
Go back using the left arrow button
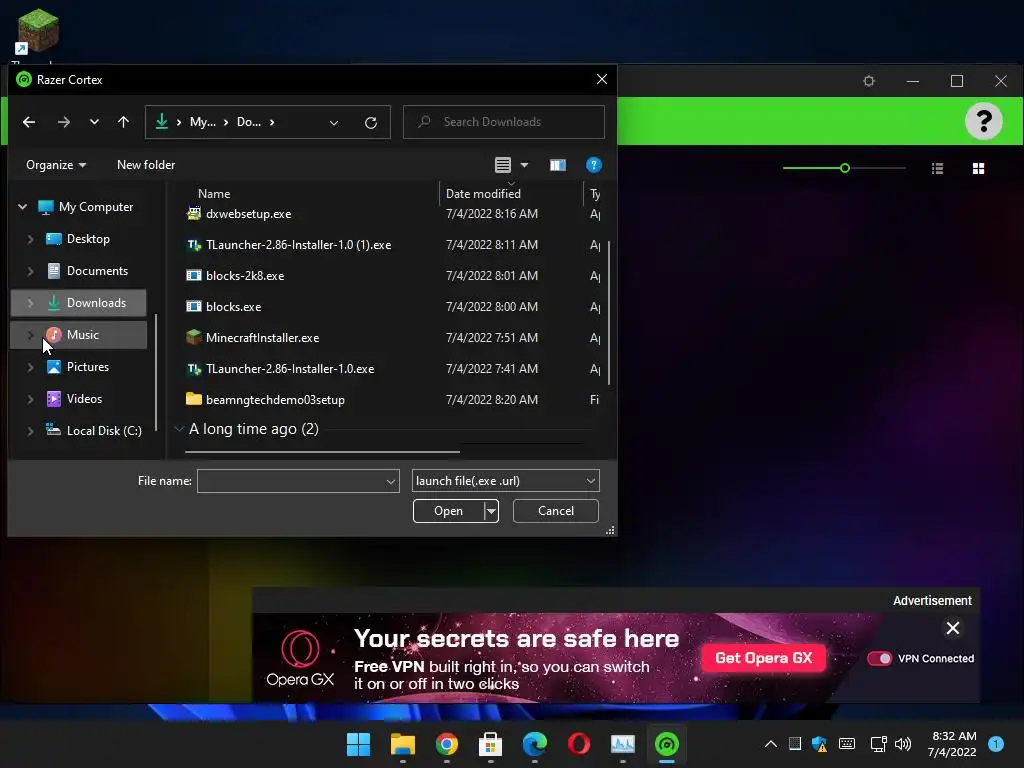click(29, 122)
